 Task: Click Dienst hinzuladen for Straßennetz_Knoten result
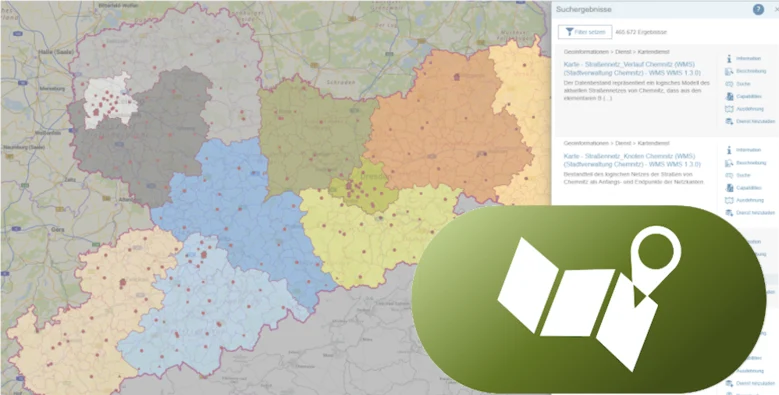tap(750, 213)
